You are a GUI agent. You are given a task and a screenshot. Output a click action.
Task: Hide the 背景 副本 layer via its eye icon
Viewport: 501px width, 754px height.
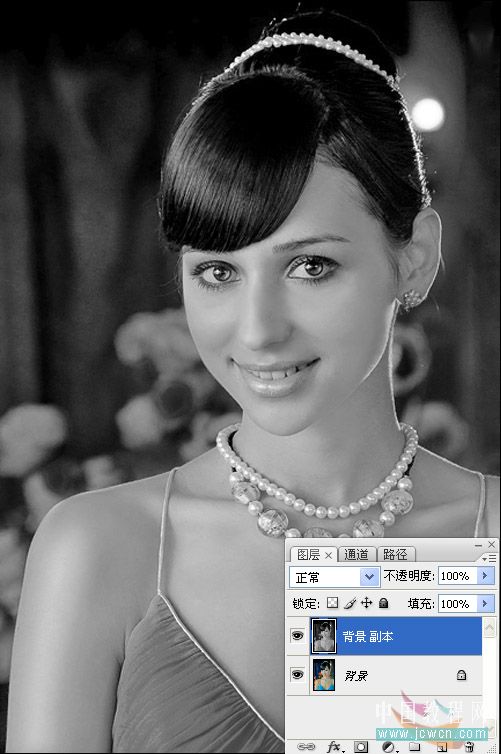(x=298, y=636)
